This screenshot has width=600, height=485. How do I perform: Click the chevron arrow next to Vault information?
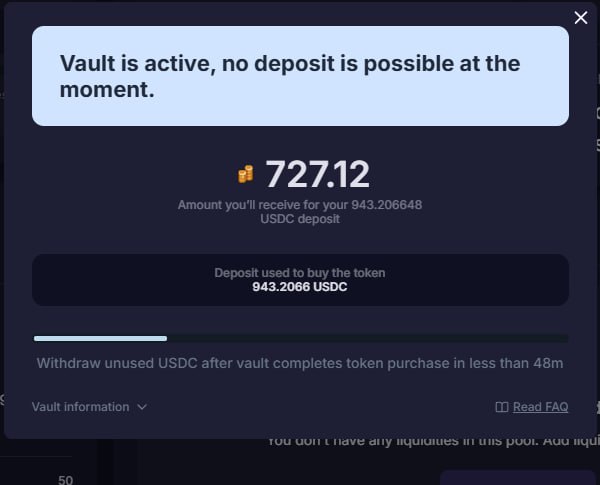142,407
